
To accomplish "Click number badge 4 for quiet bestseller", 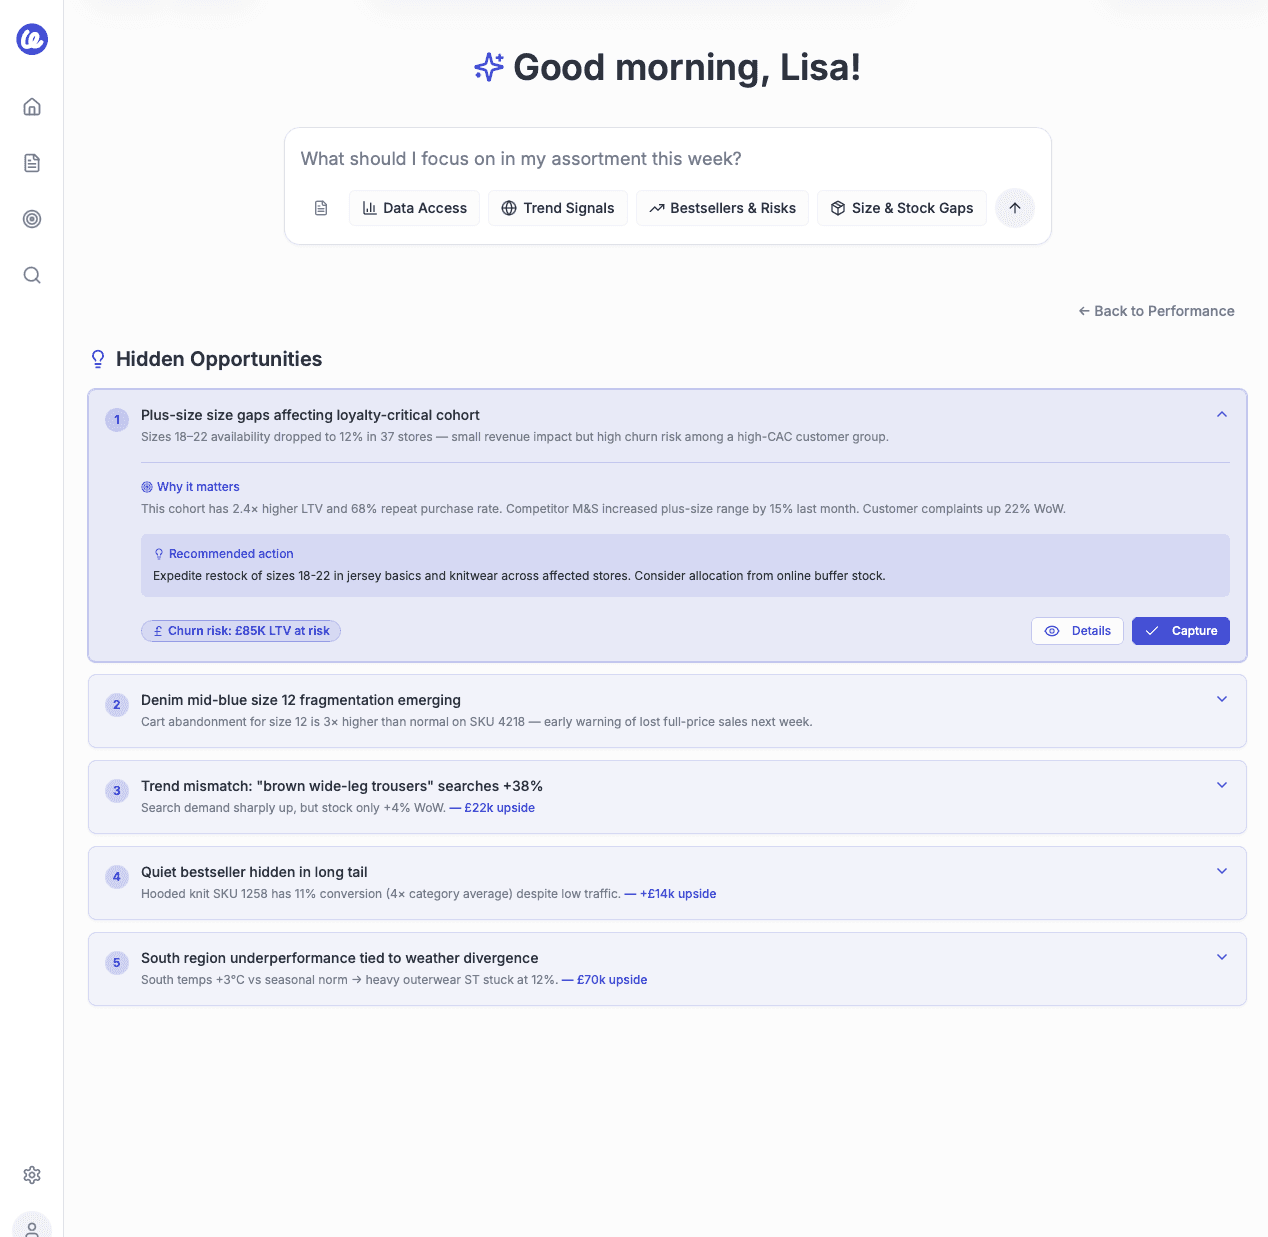I will [x=117, y=877].
